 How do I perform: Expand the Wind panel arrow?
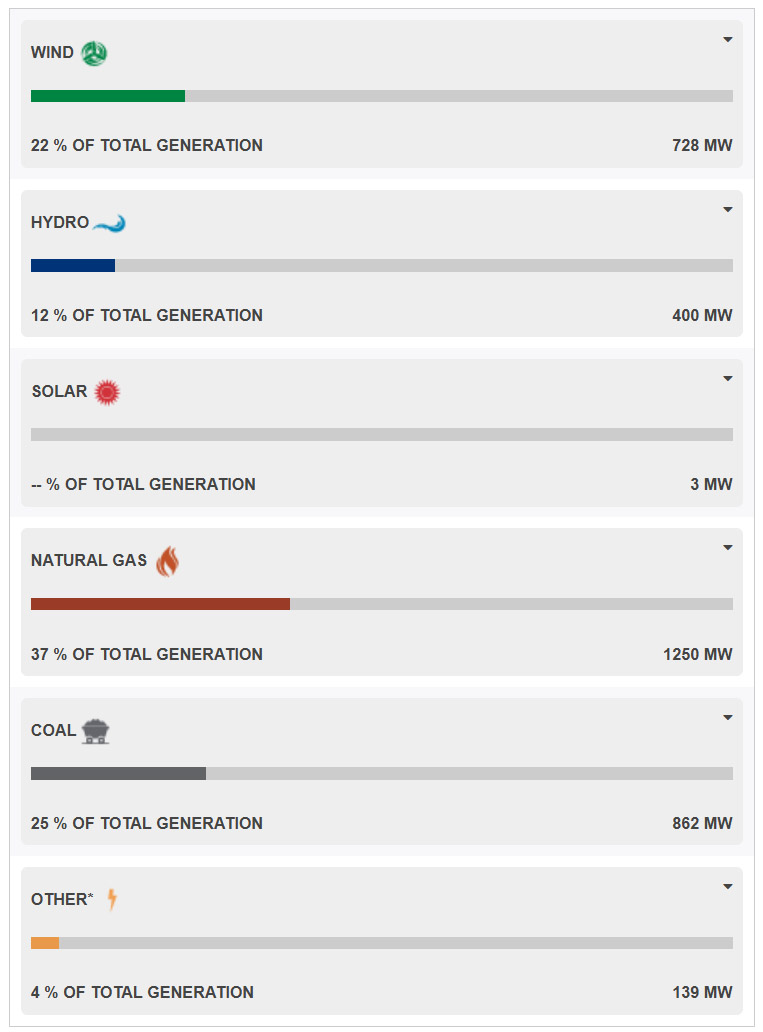pos(727,39)
